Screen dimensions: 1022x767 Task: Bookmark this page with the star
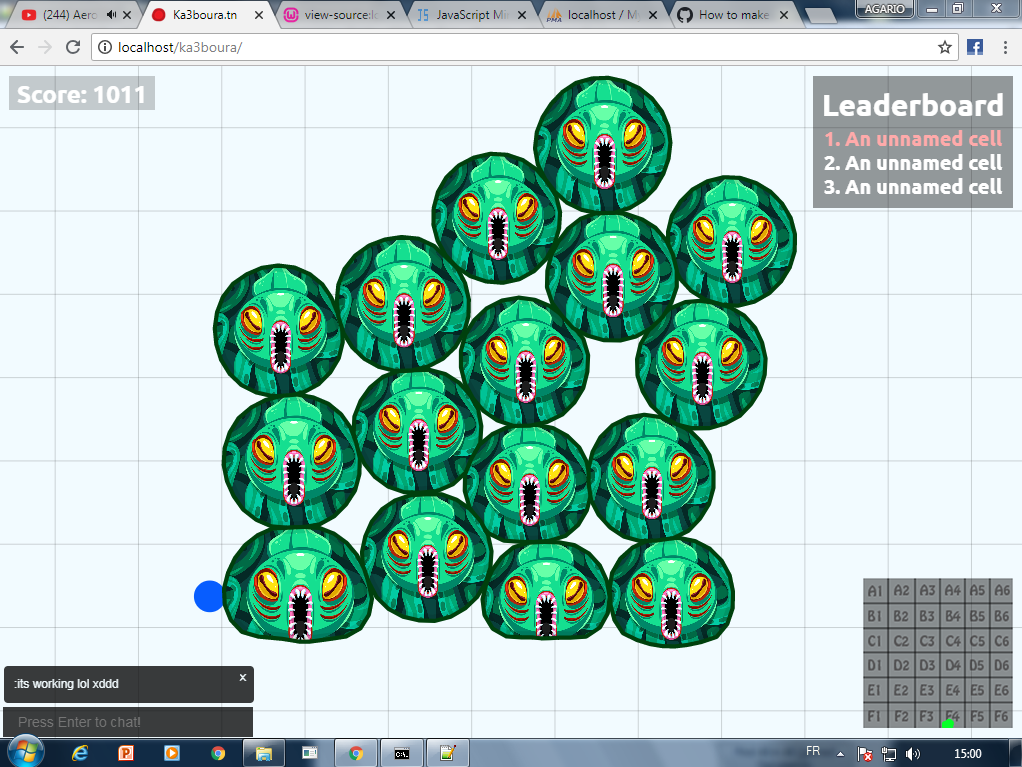[x=944, y=47]
